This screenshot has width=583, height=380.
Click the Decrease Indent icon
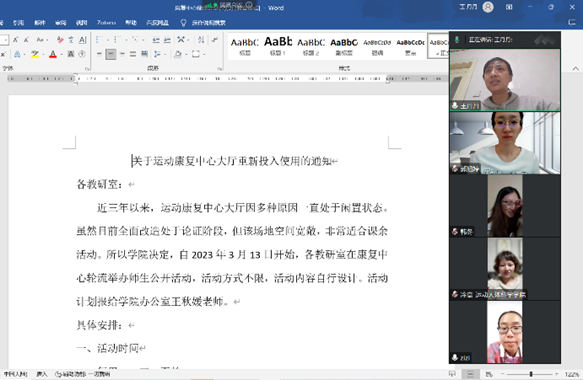[x=156, y=39]
